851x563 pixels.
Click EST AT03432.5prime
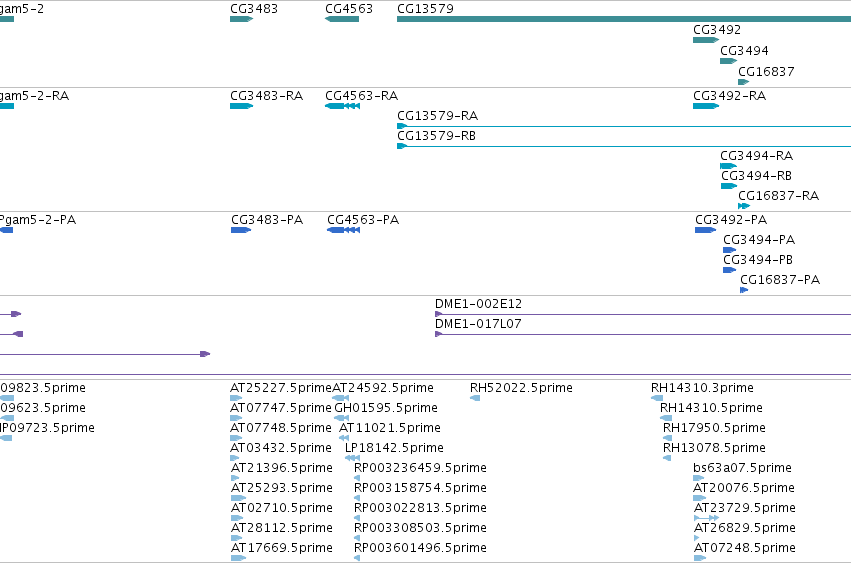(281, 448)
